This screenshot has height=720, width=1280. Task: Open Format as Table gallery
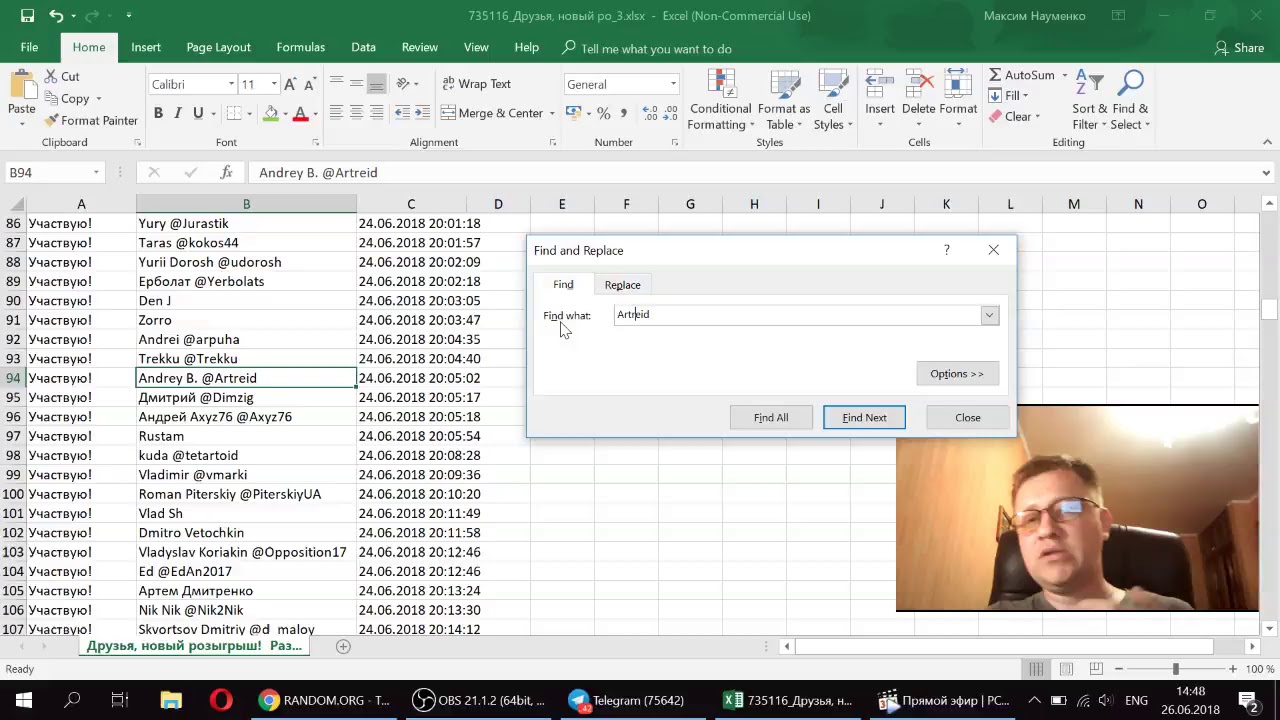point(784,99)
